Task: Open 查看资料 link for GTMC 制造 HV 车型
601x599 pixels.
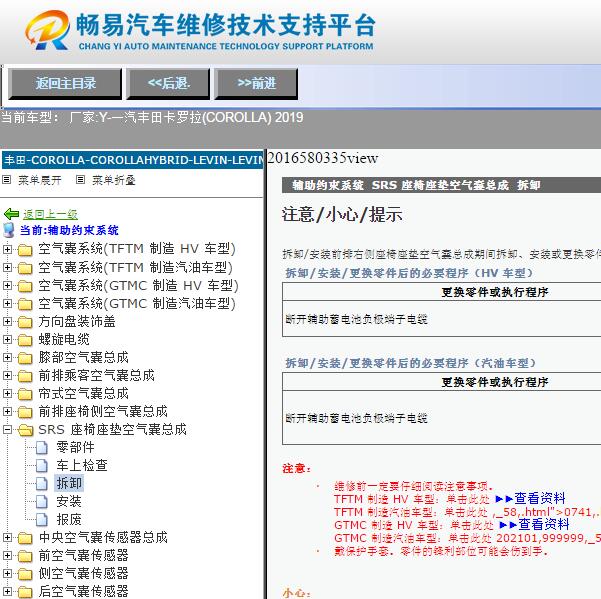Action: click(x=535, y=524)
